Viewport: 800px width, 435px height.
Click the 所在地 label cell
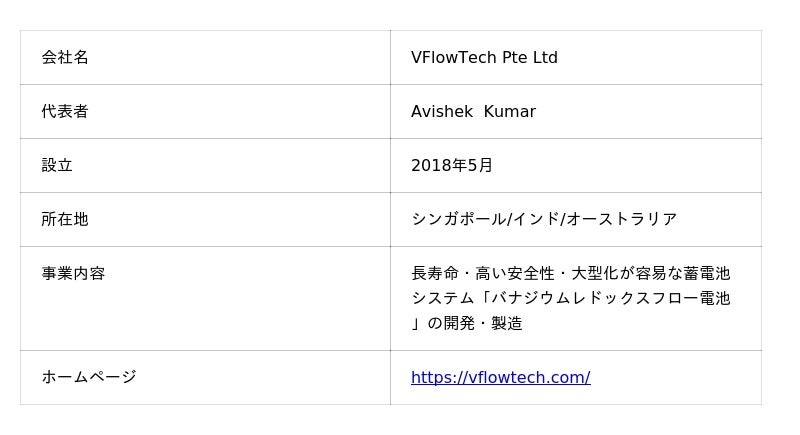click(x=65, y=219)
